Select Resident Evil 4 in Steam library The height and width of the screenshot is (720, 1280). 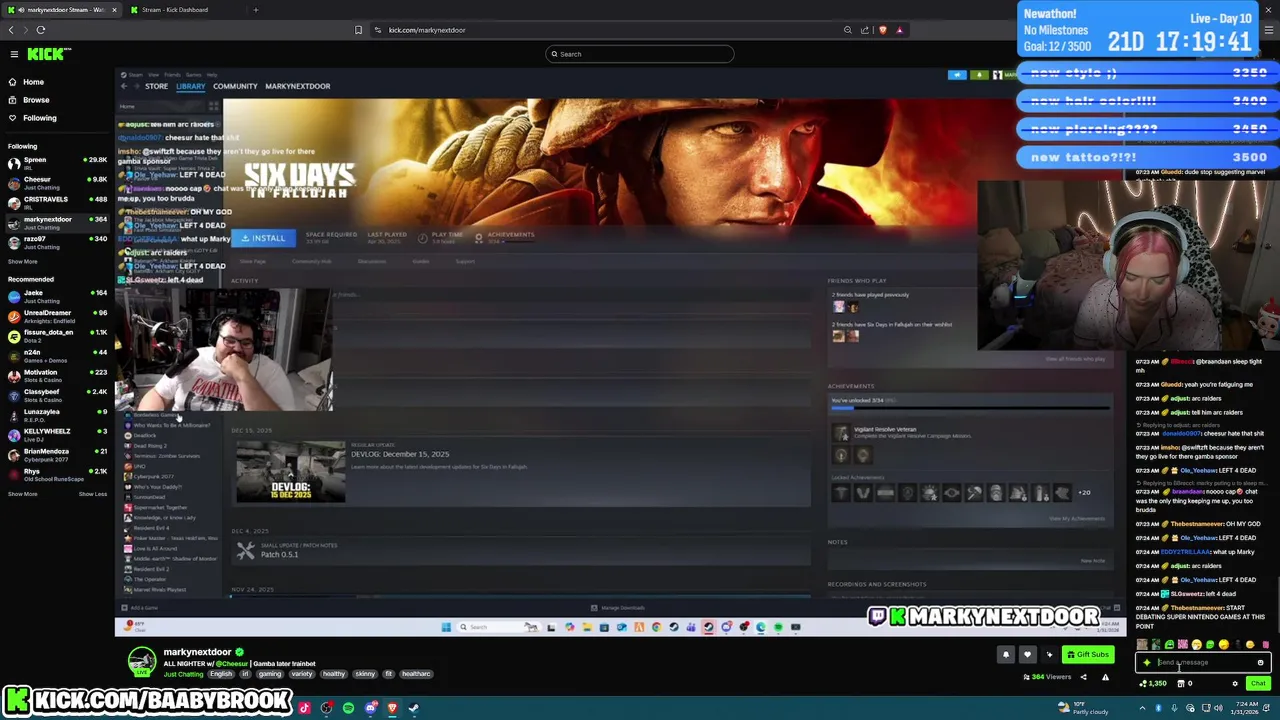click(x=150, y=528)
